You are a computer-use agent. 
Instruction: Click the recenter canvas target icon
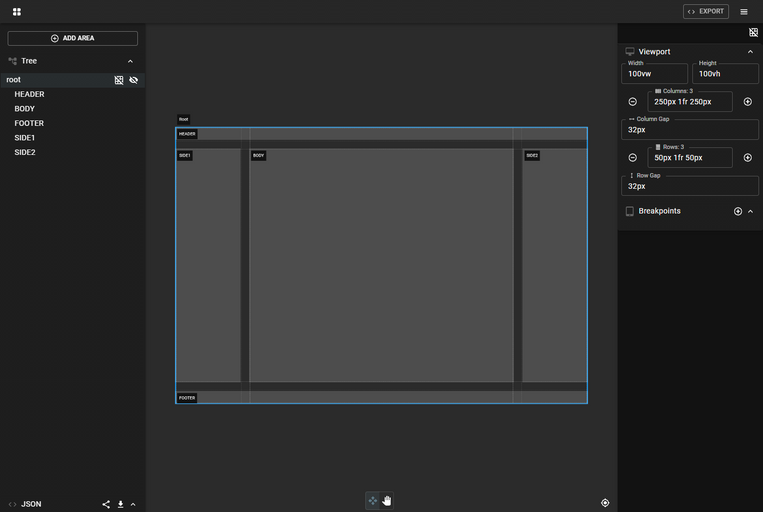(x=605, y=503)
